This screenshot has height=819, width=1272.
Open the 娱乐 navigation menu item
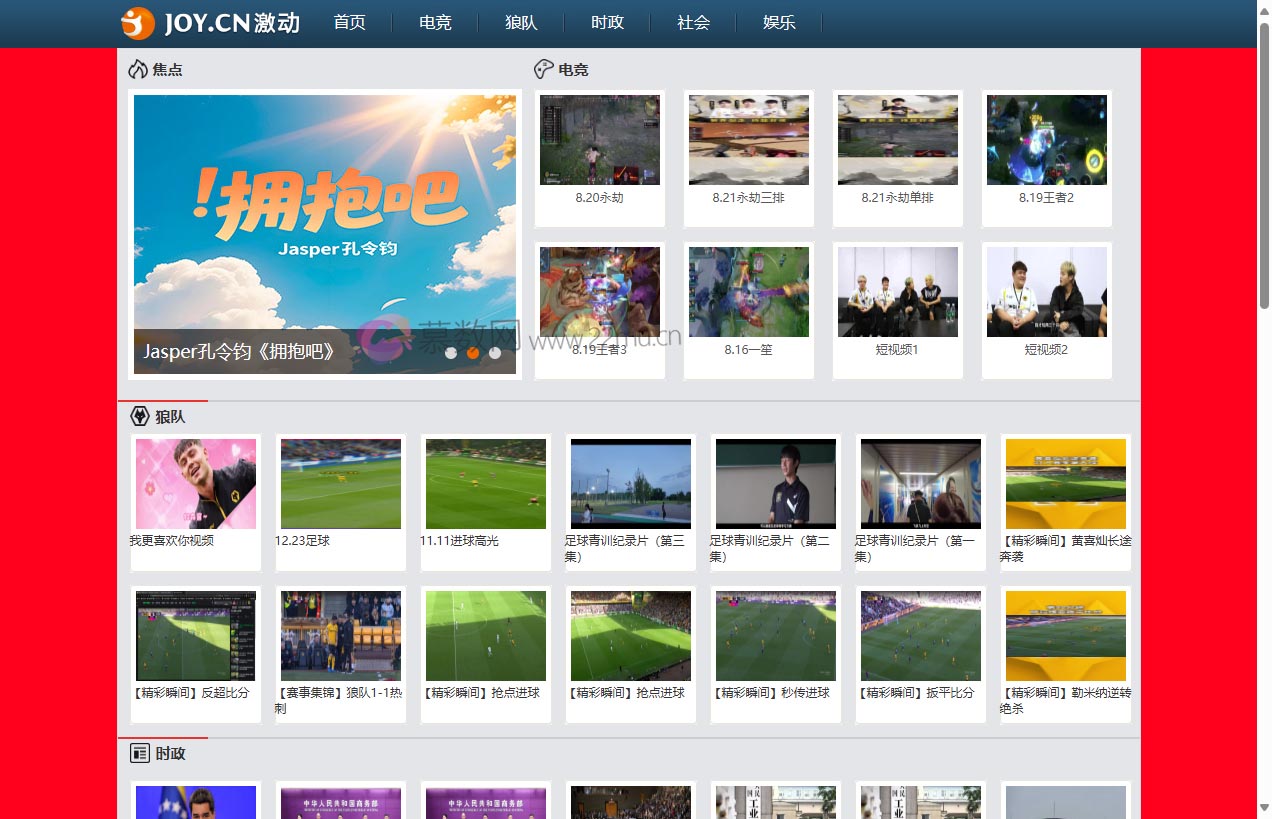tap(779, 23)
